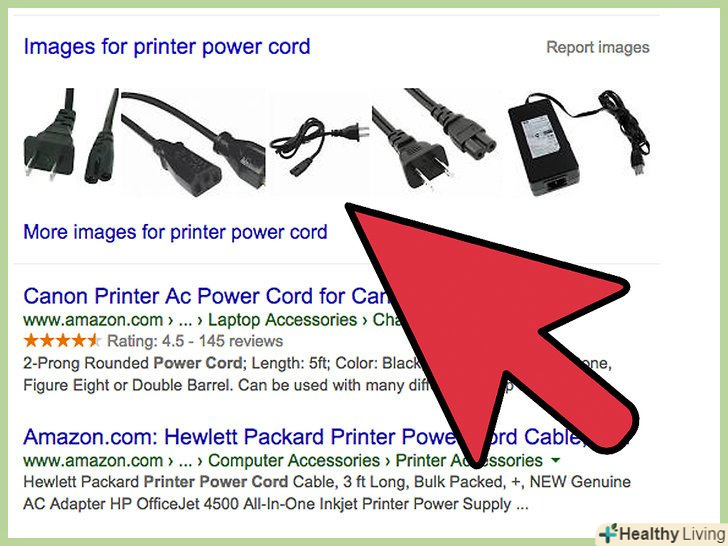This screenshot has width=728, height=546.
Task: Click the 'Rating: 4.5 - 145 reviews' text
Action: click(x=195, y=341)
